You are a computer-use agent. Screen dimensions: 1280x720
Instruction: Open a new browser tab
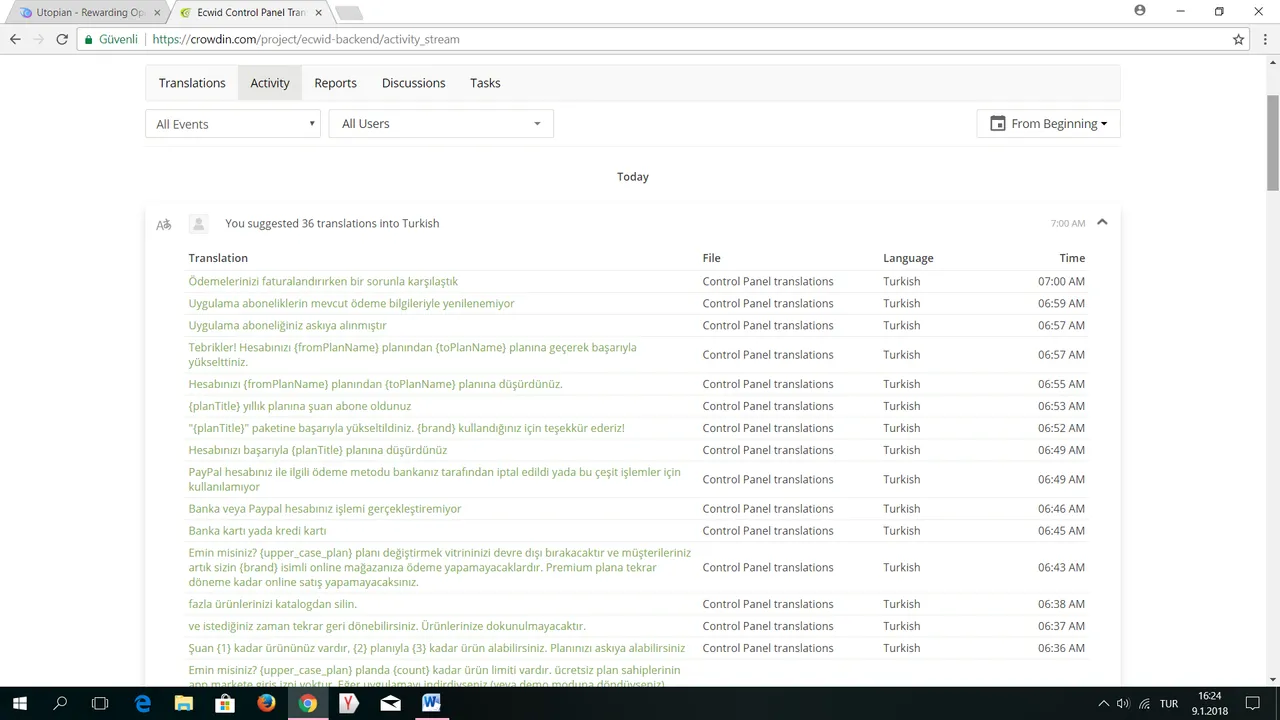pyautogui.click(x=349, y=13)
